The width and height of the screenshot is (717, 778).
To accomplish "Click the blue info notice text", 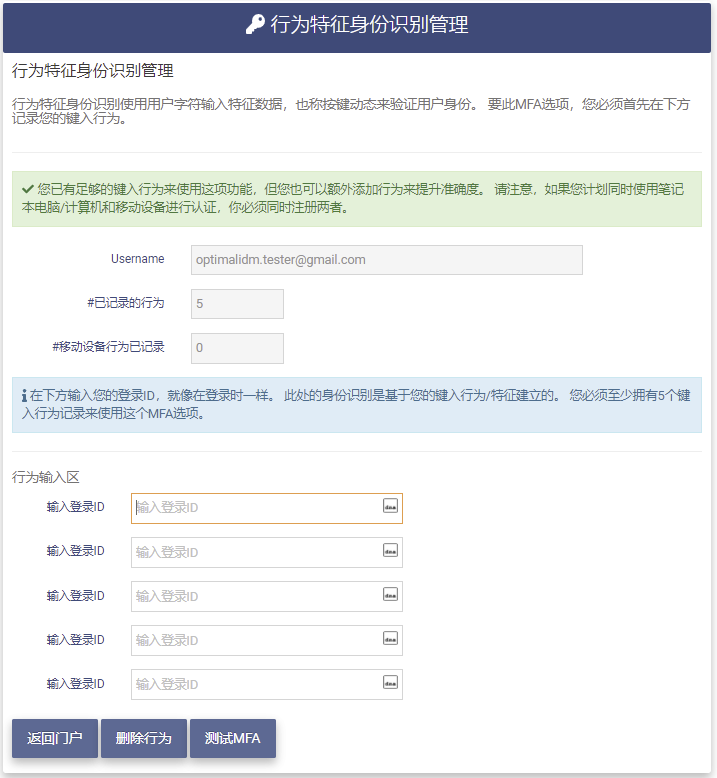I will pyautogui.click(x=356, y=404).
